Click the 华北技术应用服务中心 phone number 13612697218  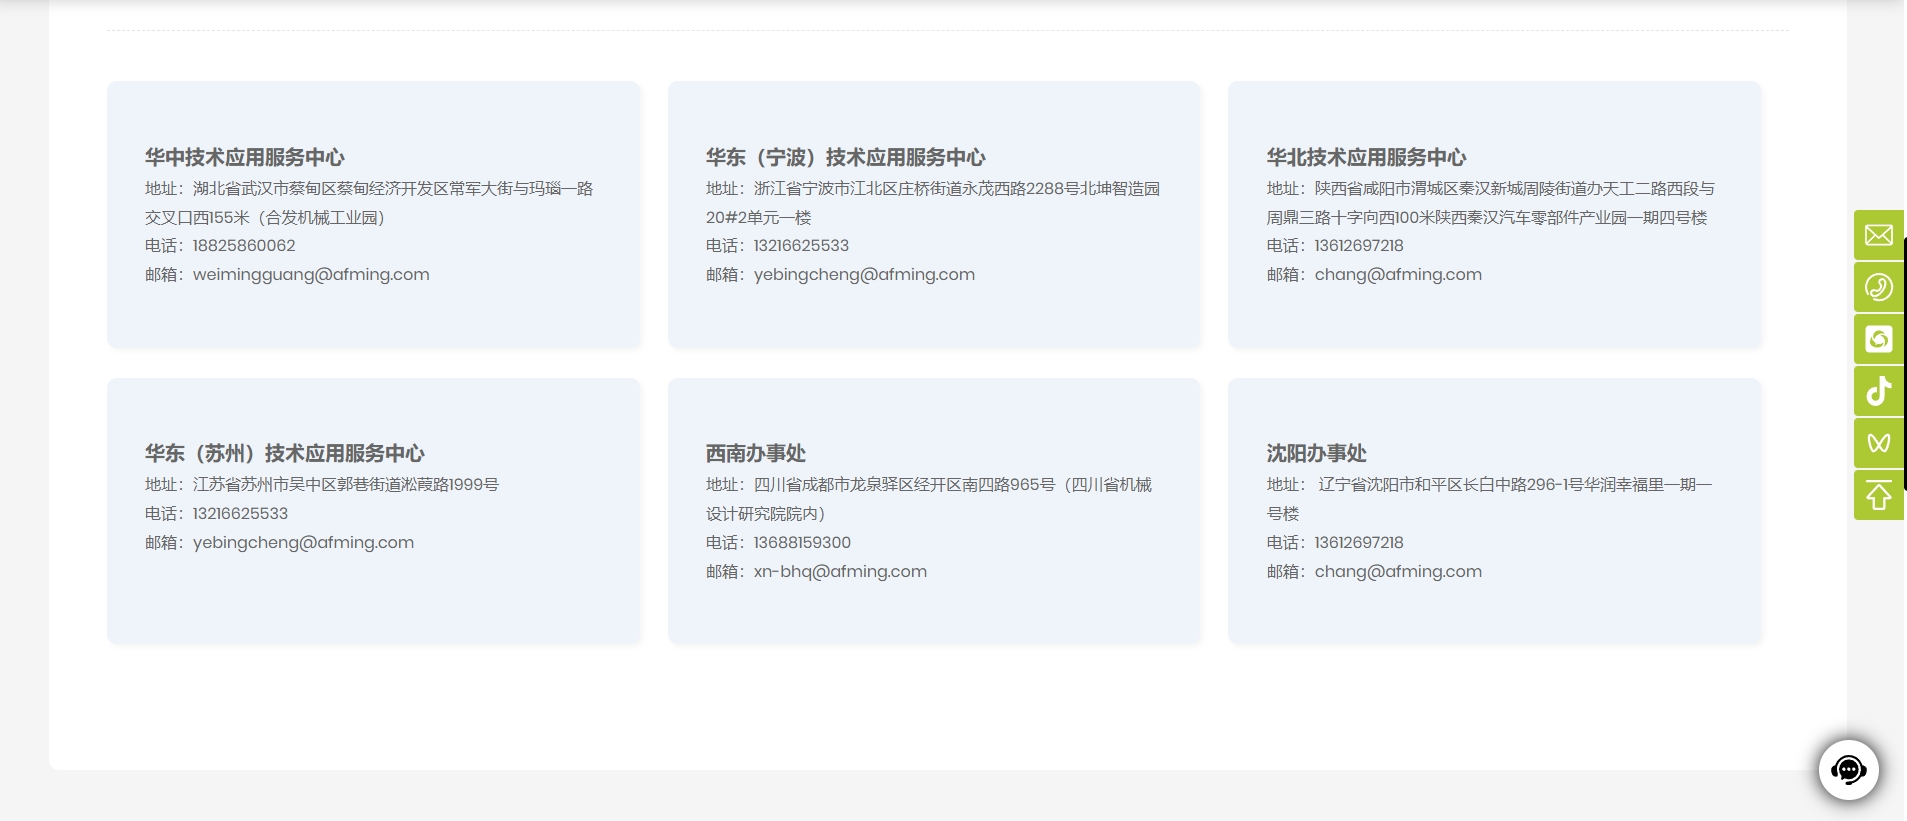coord(1358,245)
